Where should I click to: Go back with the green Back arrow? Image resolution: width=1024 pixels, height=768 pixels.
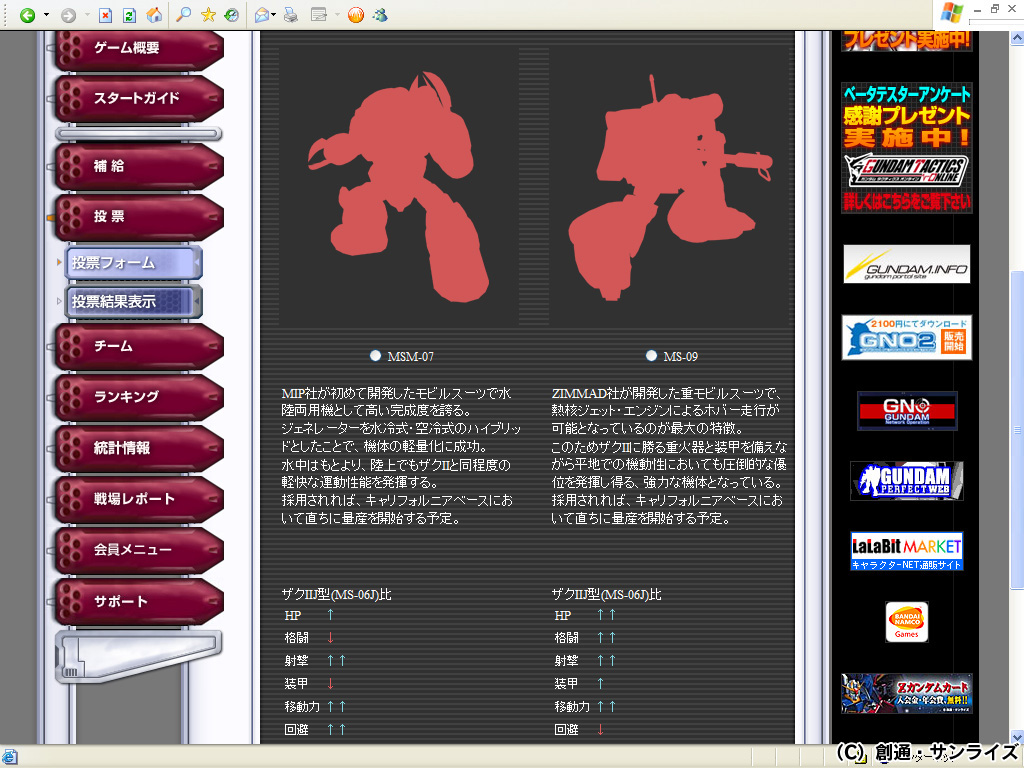(x=27, y=15)
